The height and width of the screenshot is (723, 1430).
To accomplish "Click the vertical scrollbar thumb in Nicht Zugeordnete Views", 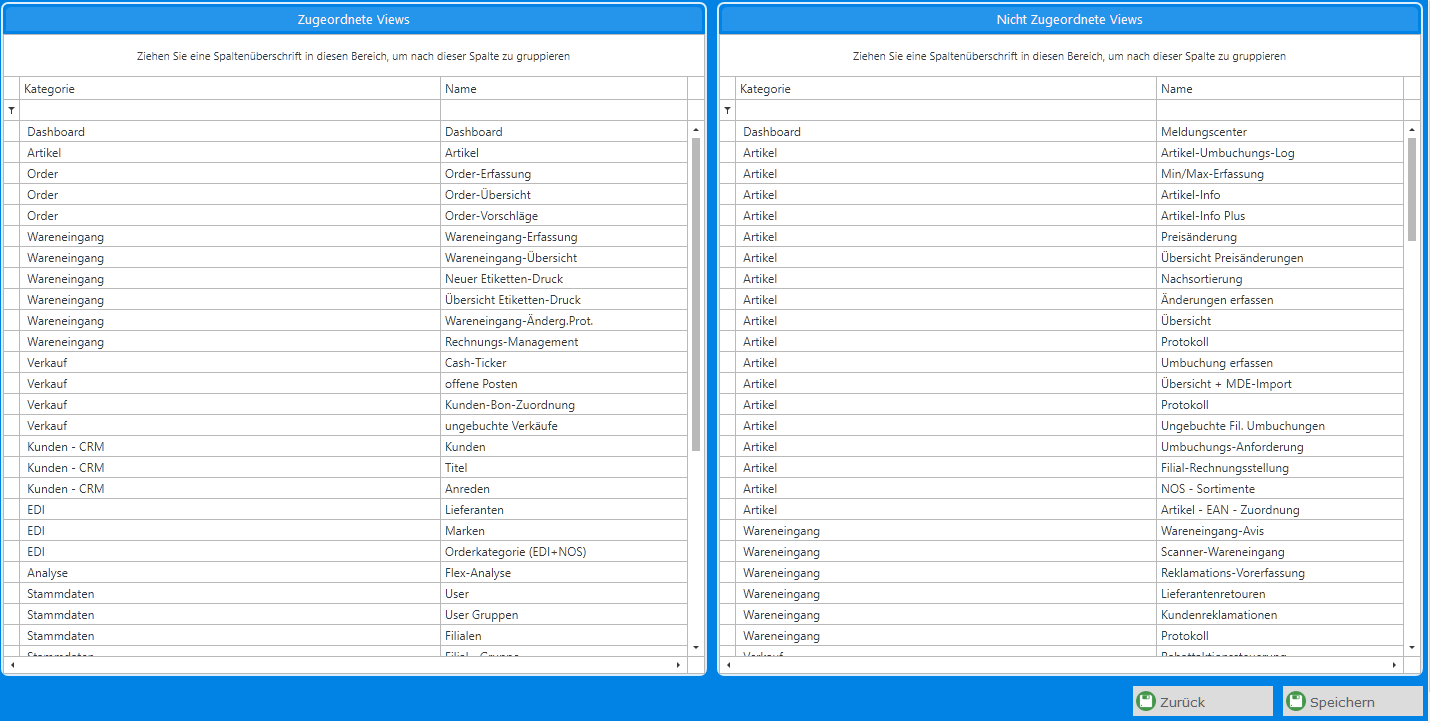I will [1411, 189].
